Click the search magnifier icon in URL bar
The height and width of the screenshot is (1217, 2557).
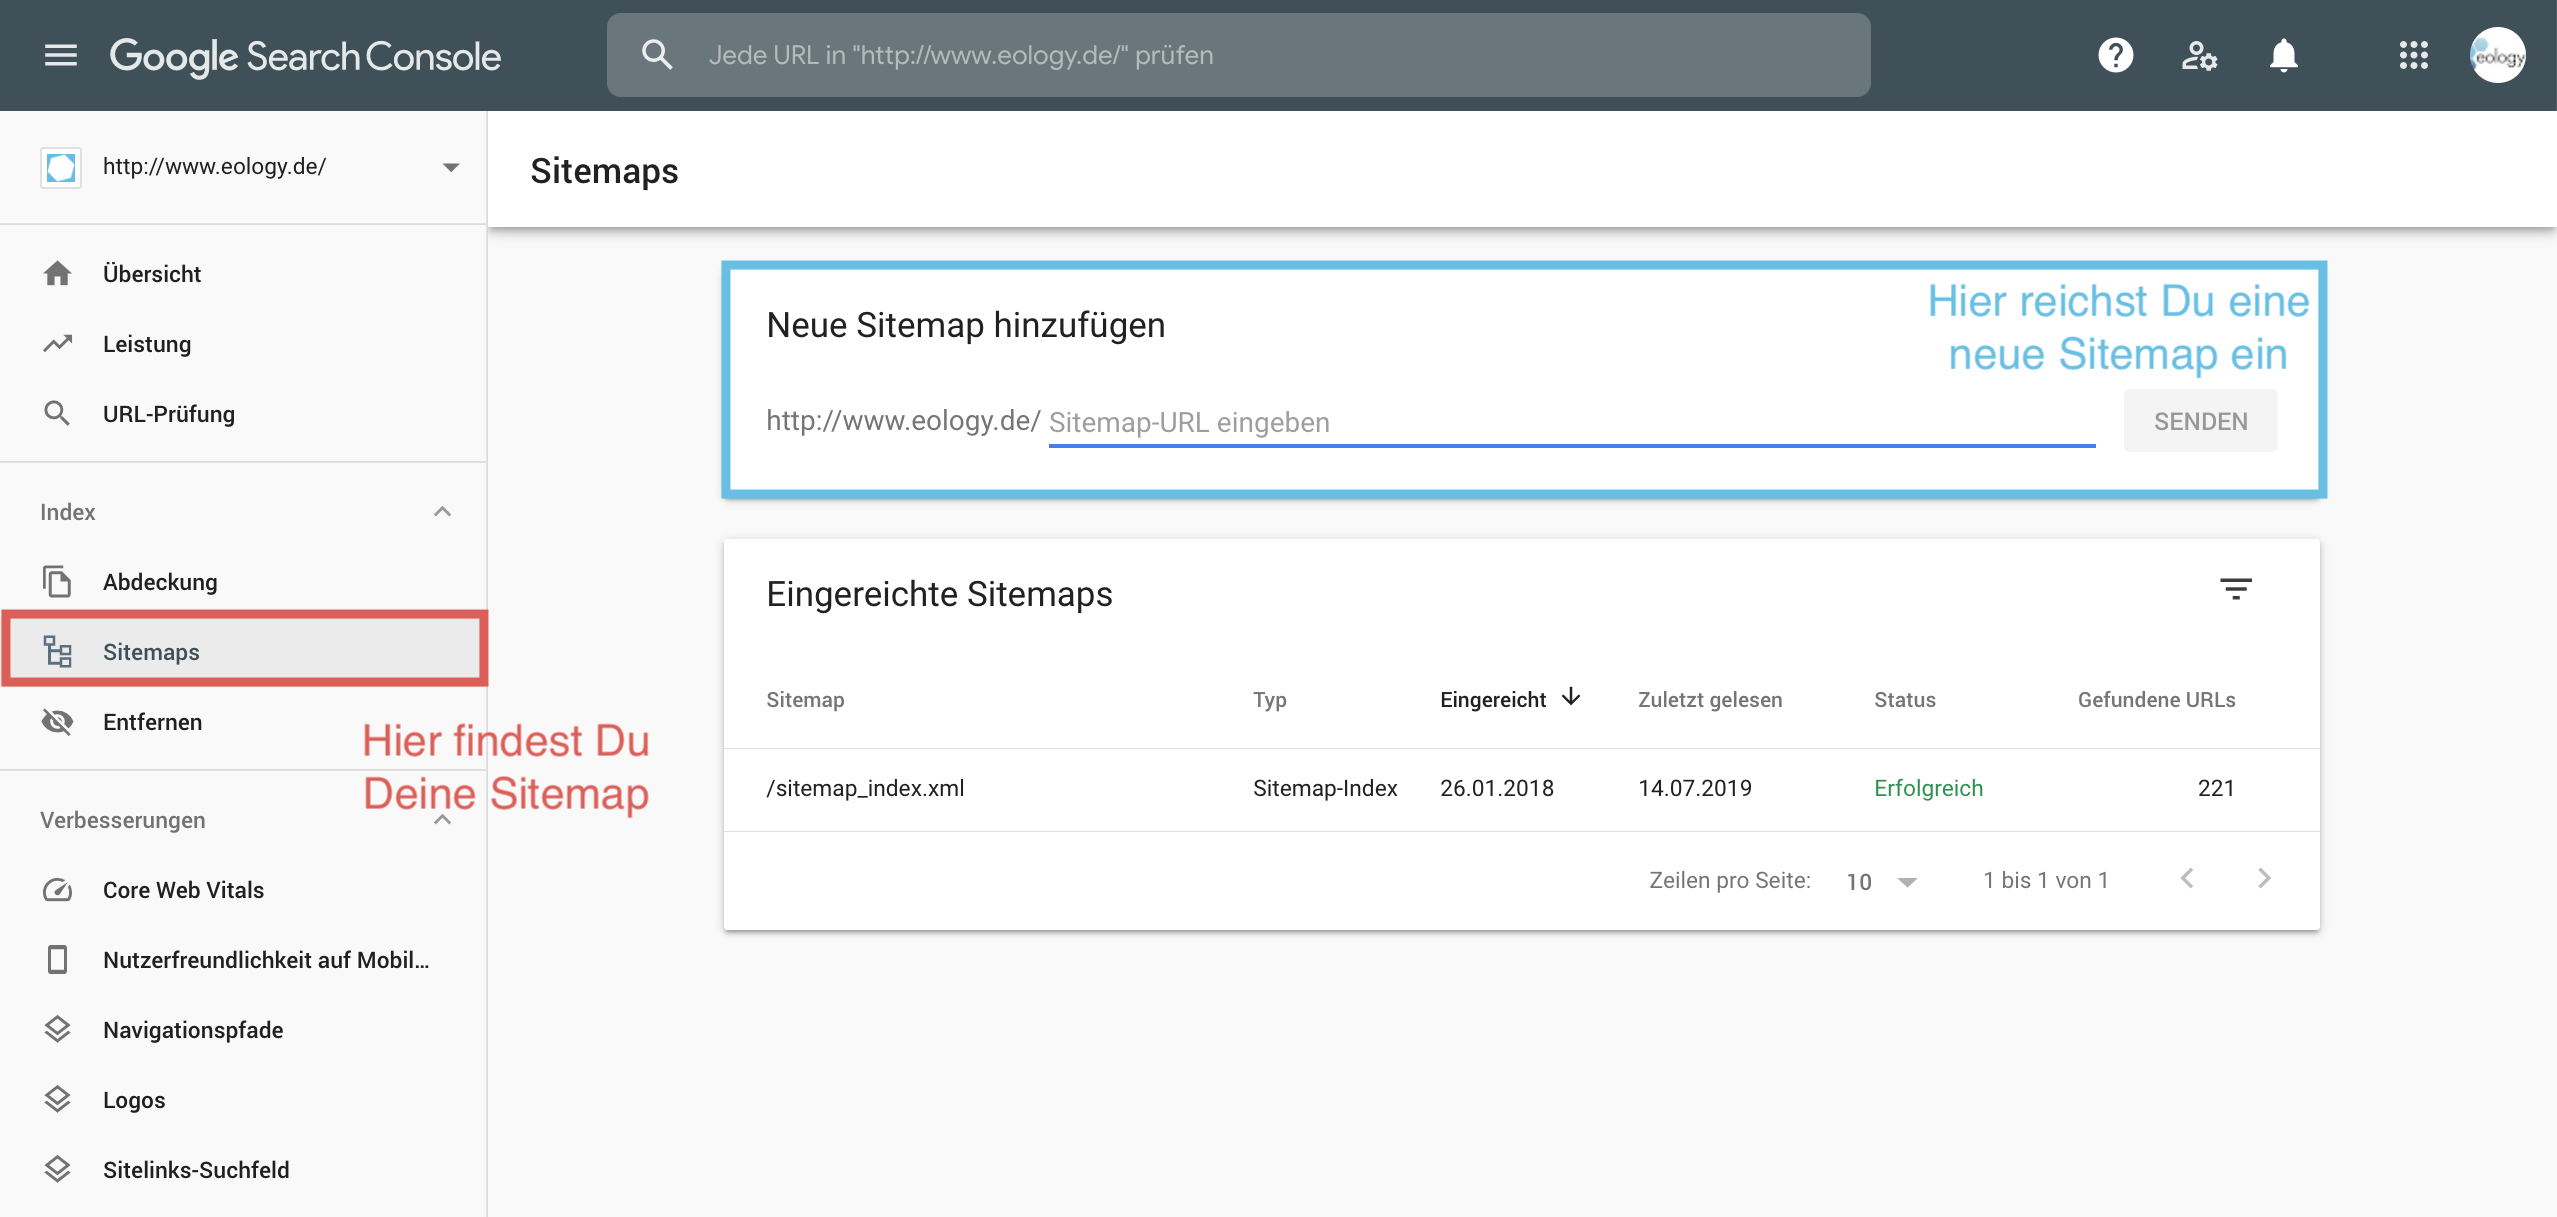[x=657, y=55]
